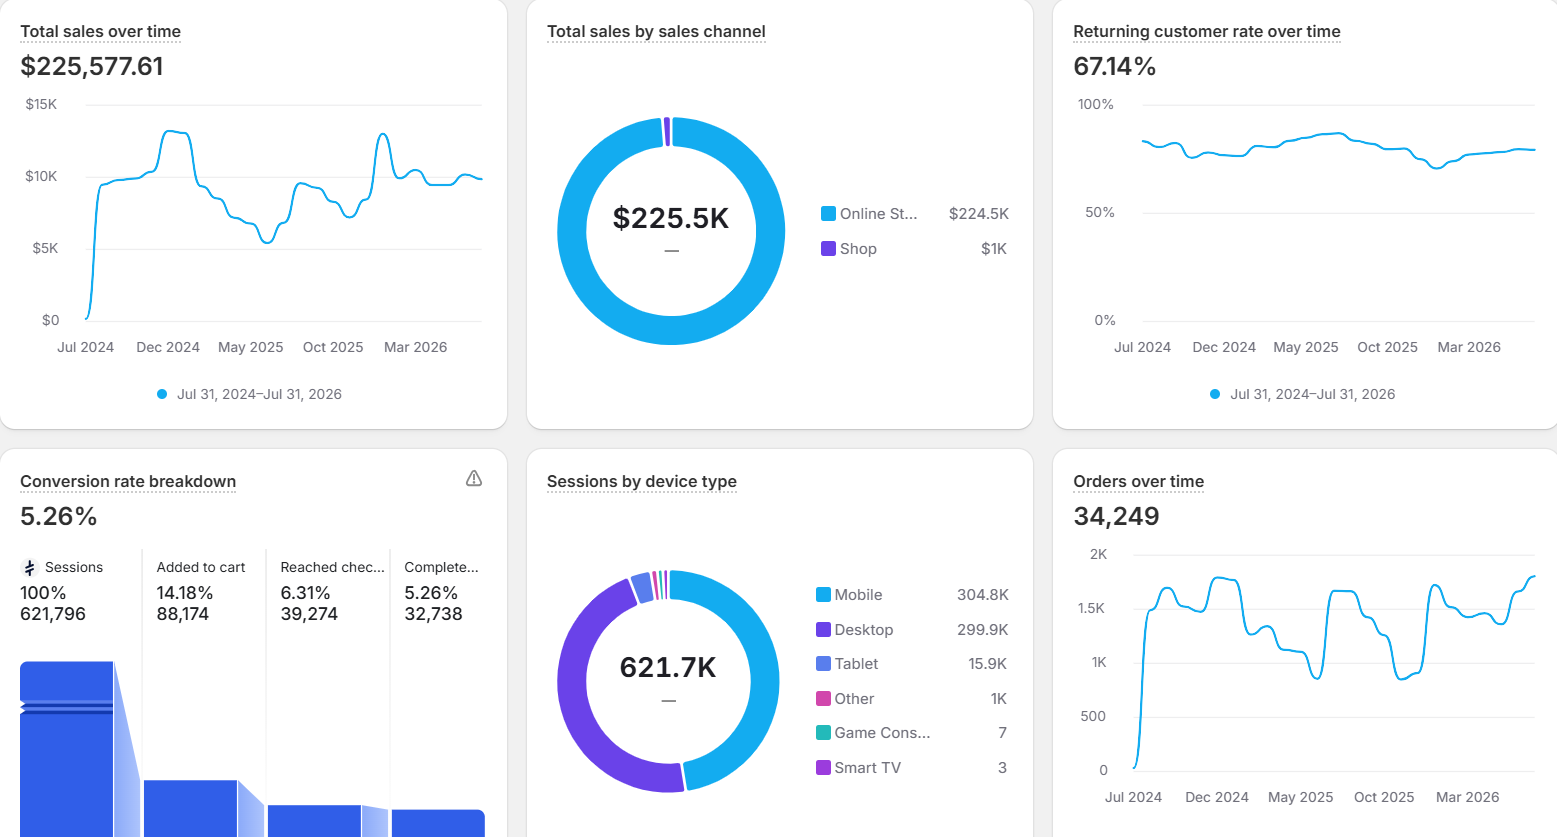Screen dimensions: 1557x837
Task: Click the warning triangle icon on Conversion rate breakdown
Action: (x=474, y=479)
